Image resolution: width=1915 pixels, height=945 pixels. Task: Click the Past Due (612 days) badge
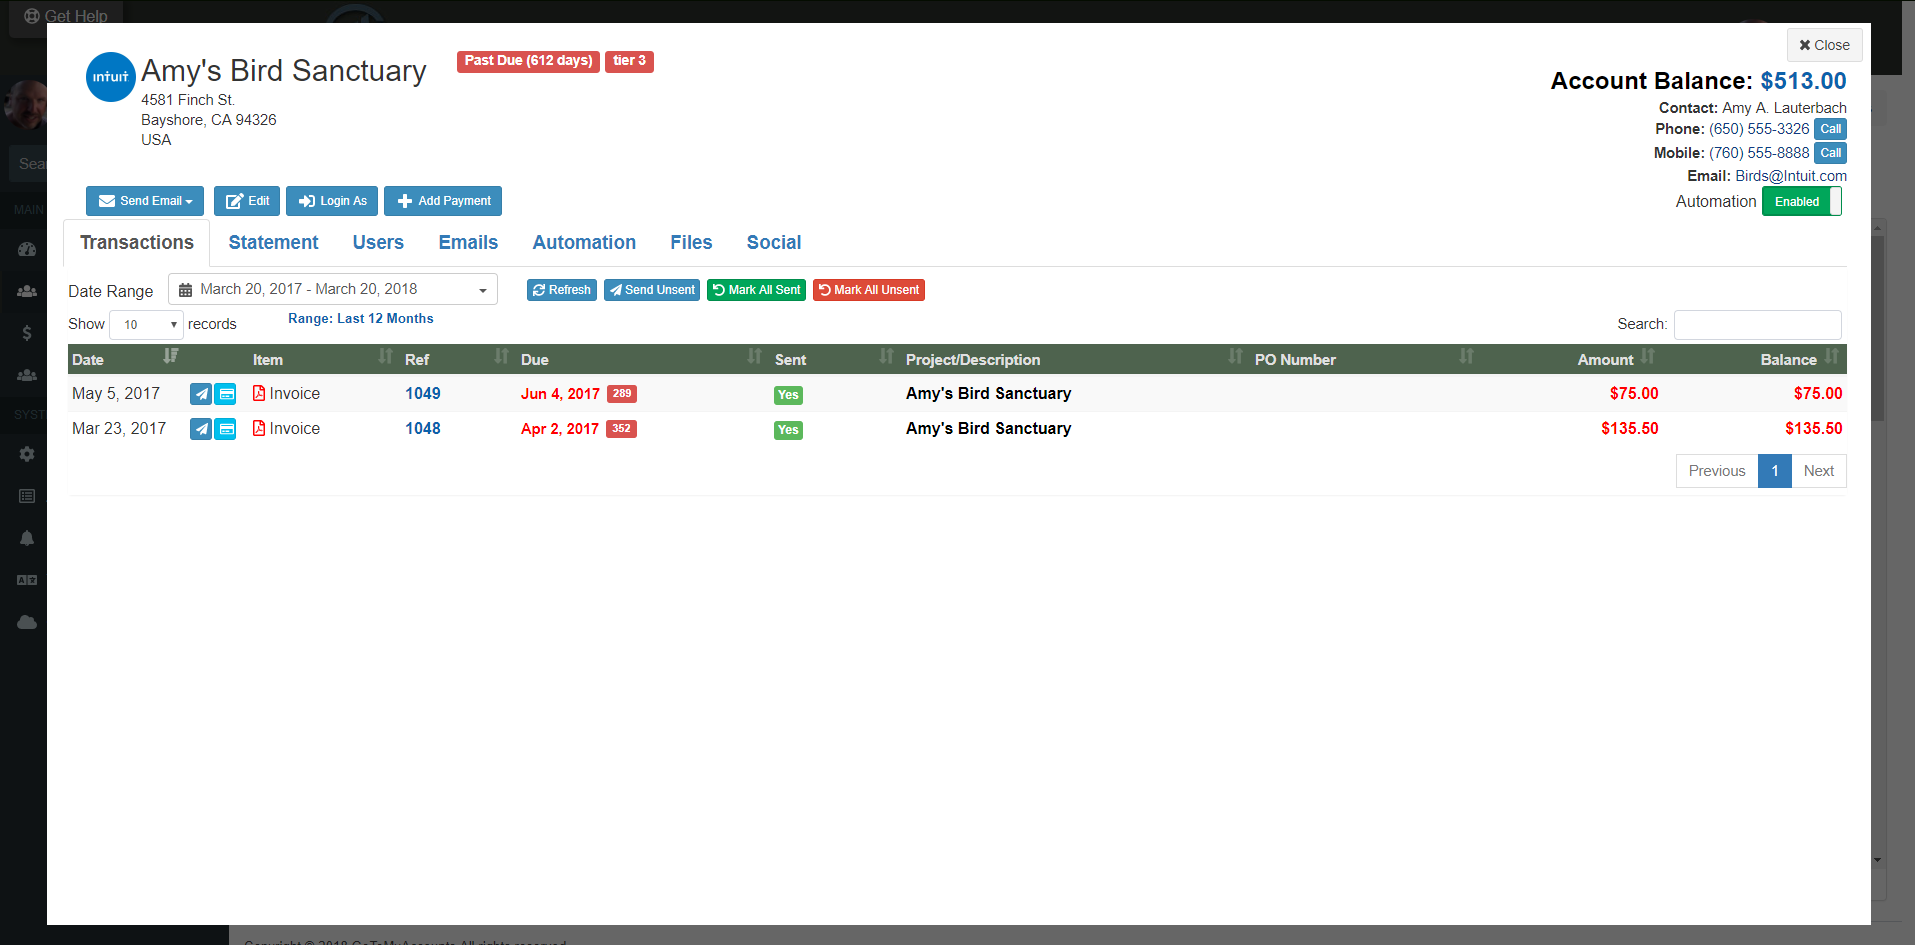point(528,61)
